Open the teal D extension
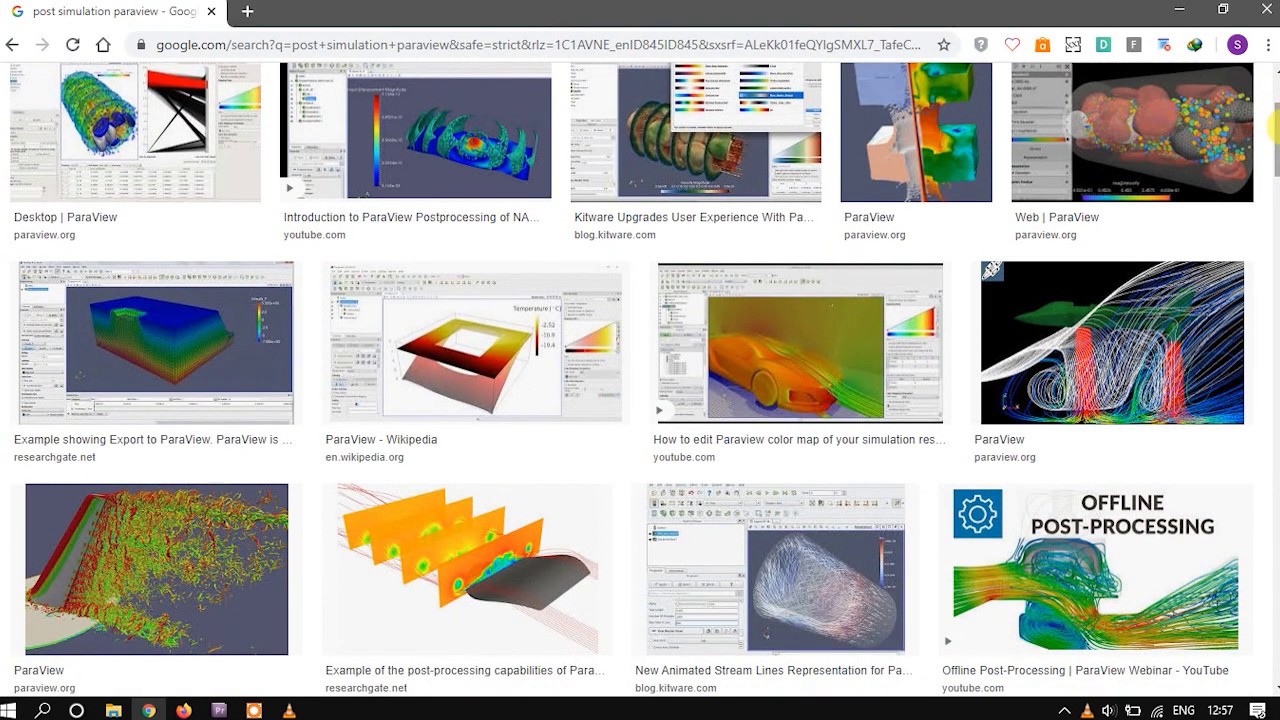1280x720 pixels. click(x=1103, y=44)
